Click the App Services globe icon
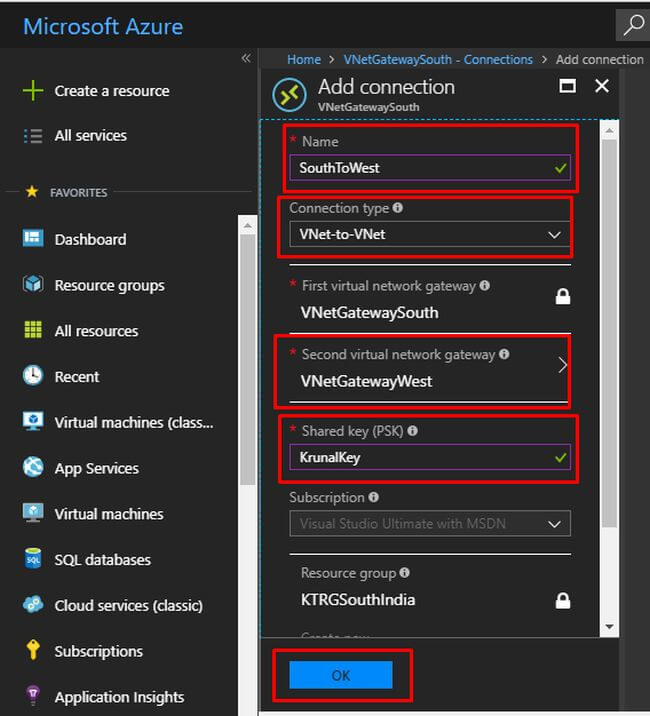Image resolution: width=650 pixels, height=716 pixels. [33, 467]
